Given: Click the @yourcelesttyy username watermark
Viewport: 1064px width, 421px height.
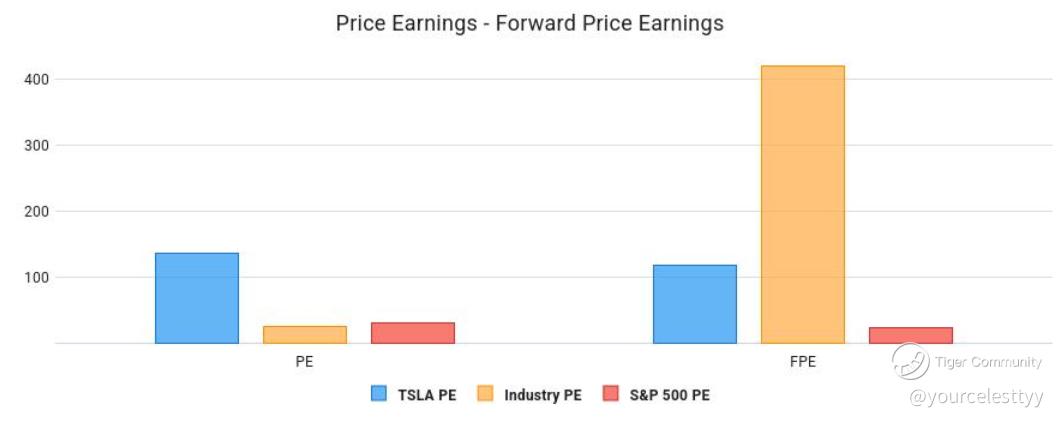Looking at the screenshot, I should point(976,397).
